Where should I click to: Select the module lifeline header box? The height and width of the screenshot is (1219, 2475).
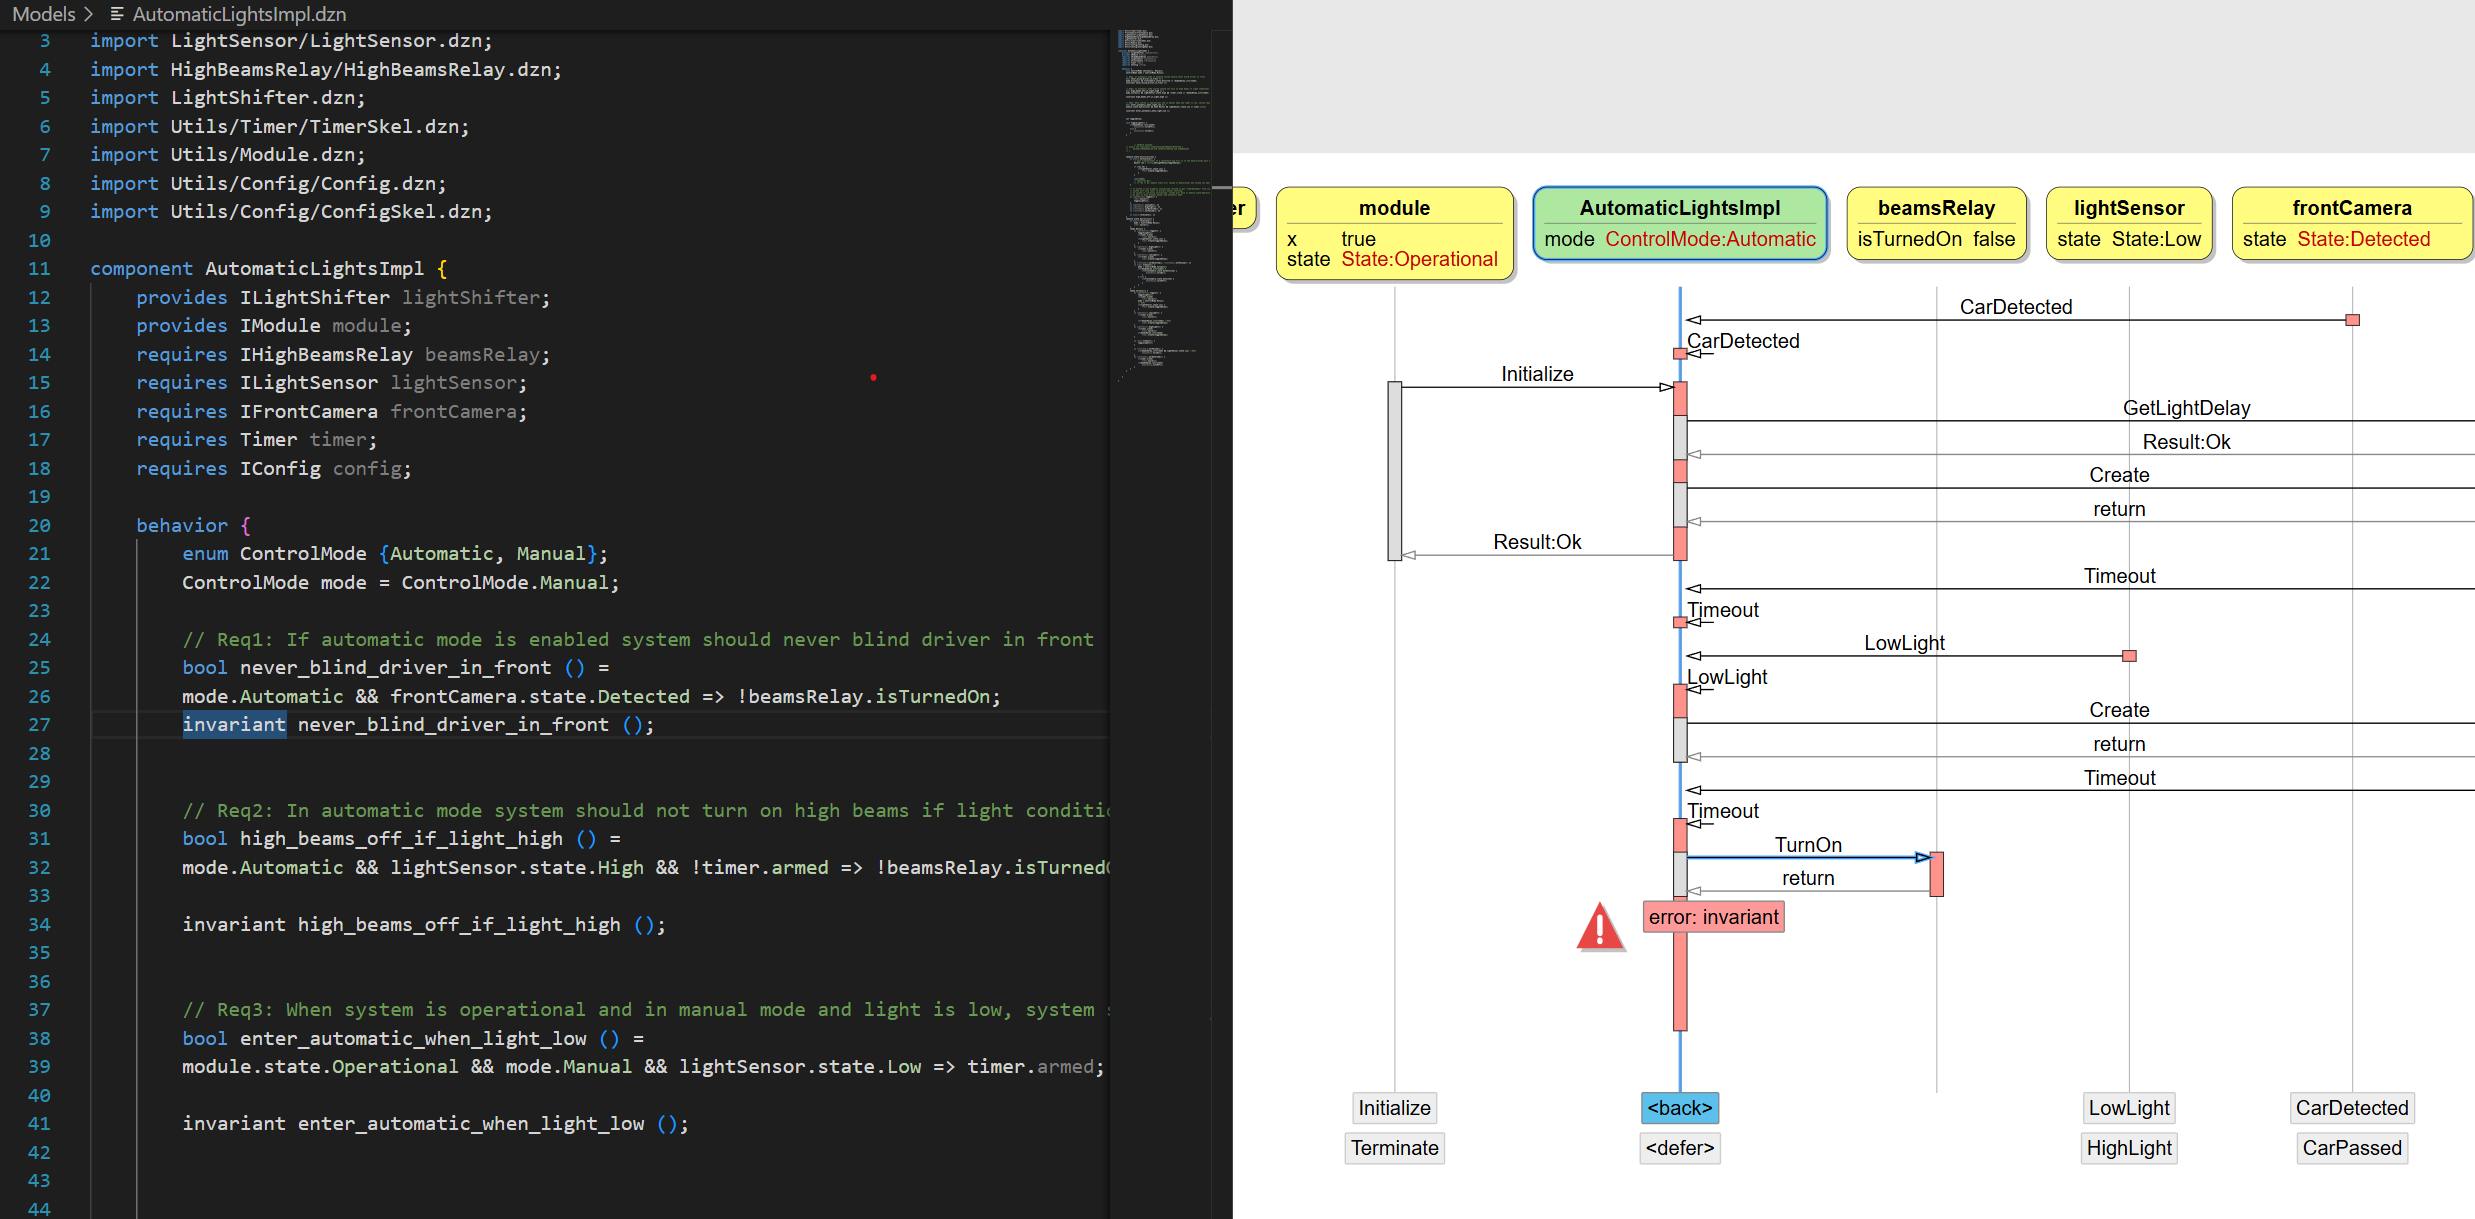pos(1394,233)
